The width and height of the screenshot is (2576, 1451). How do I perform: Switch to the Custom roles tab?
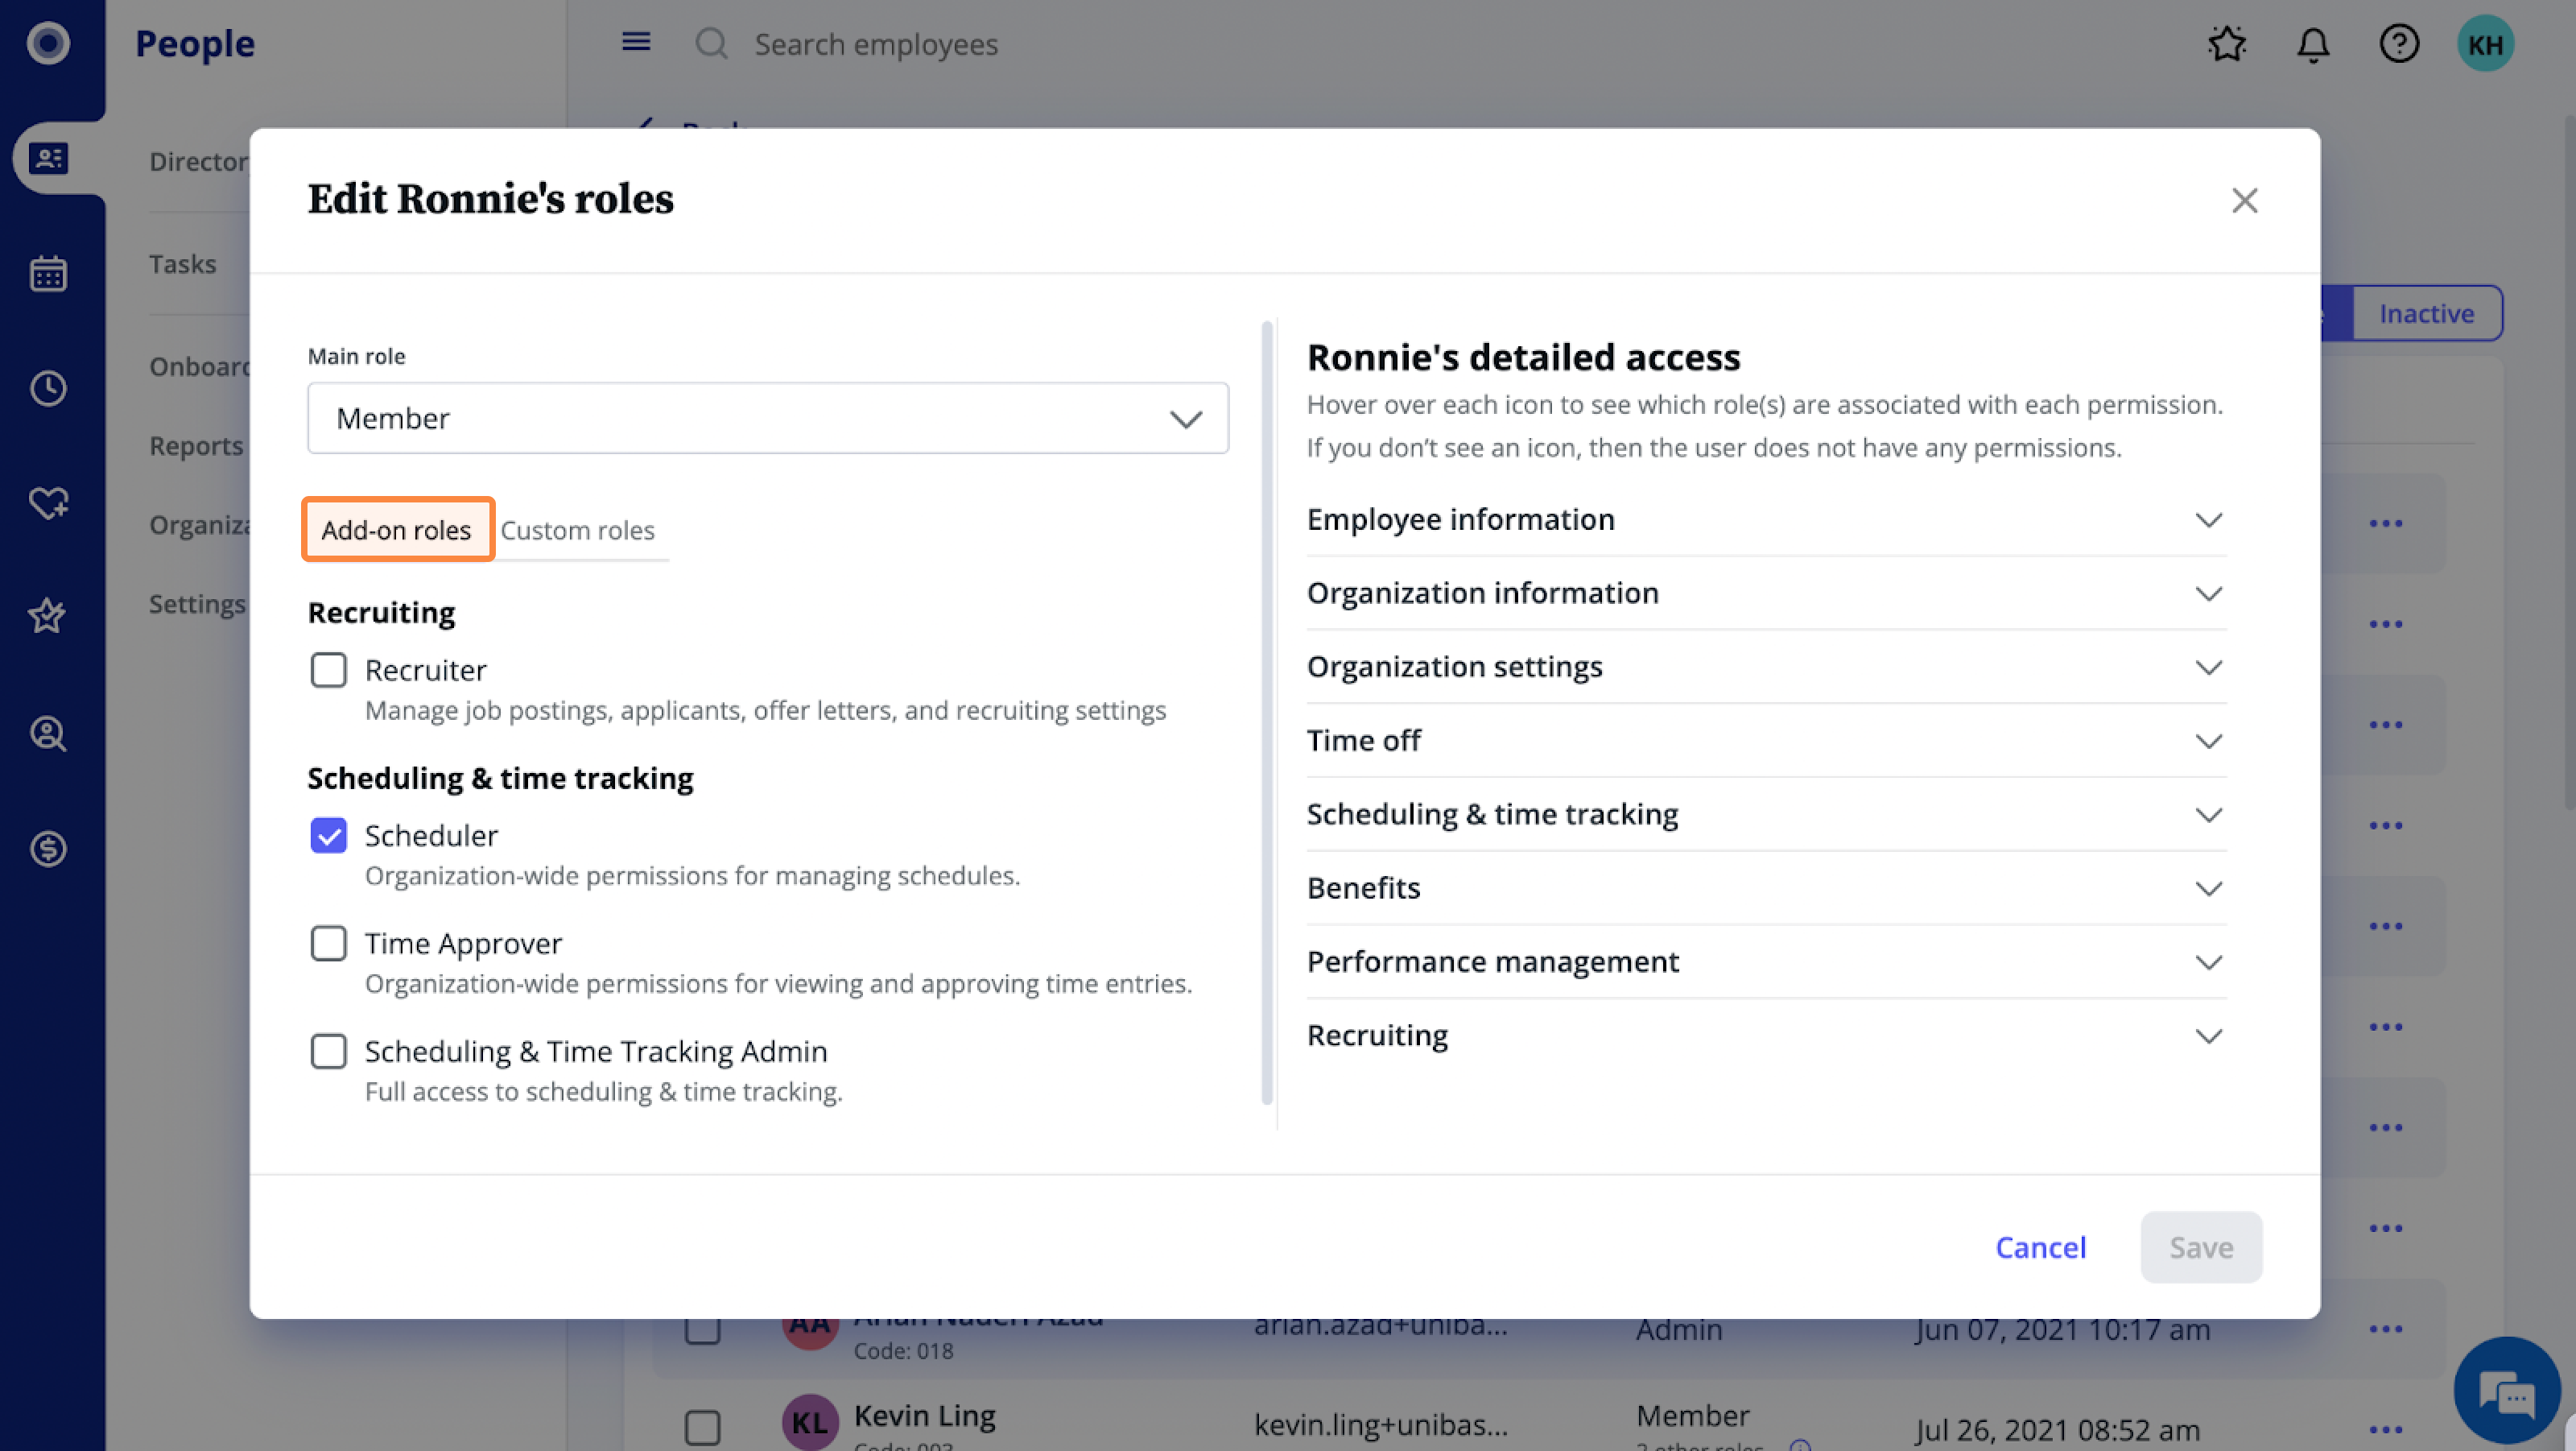(x=577, y=530)
